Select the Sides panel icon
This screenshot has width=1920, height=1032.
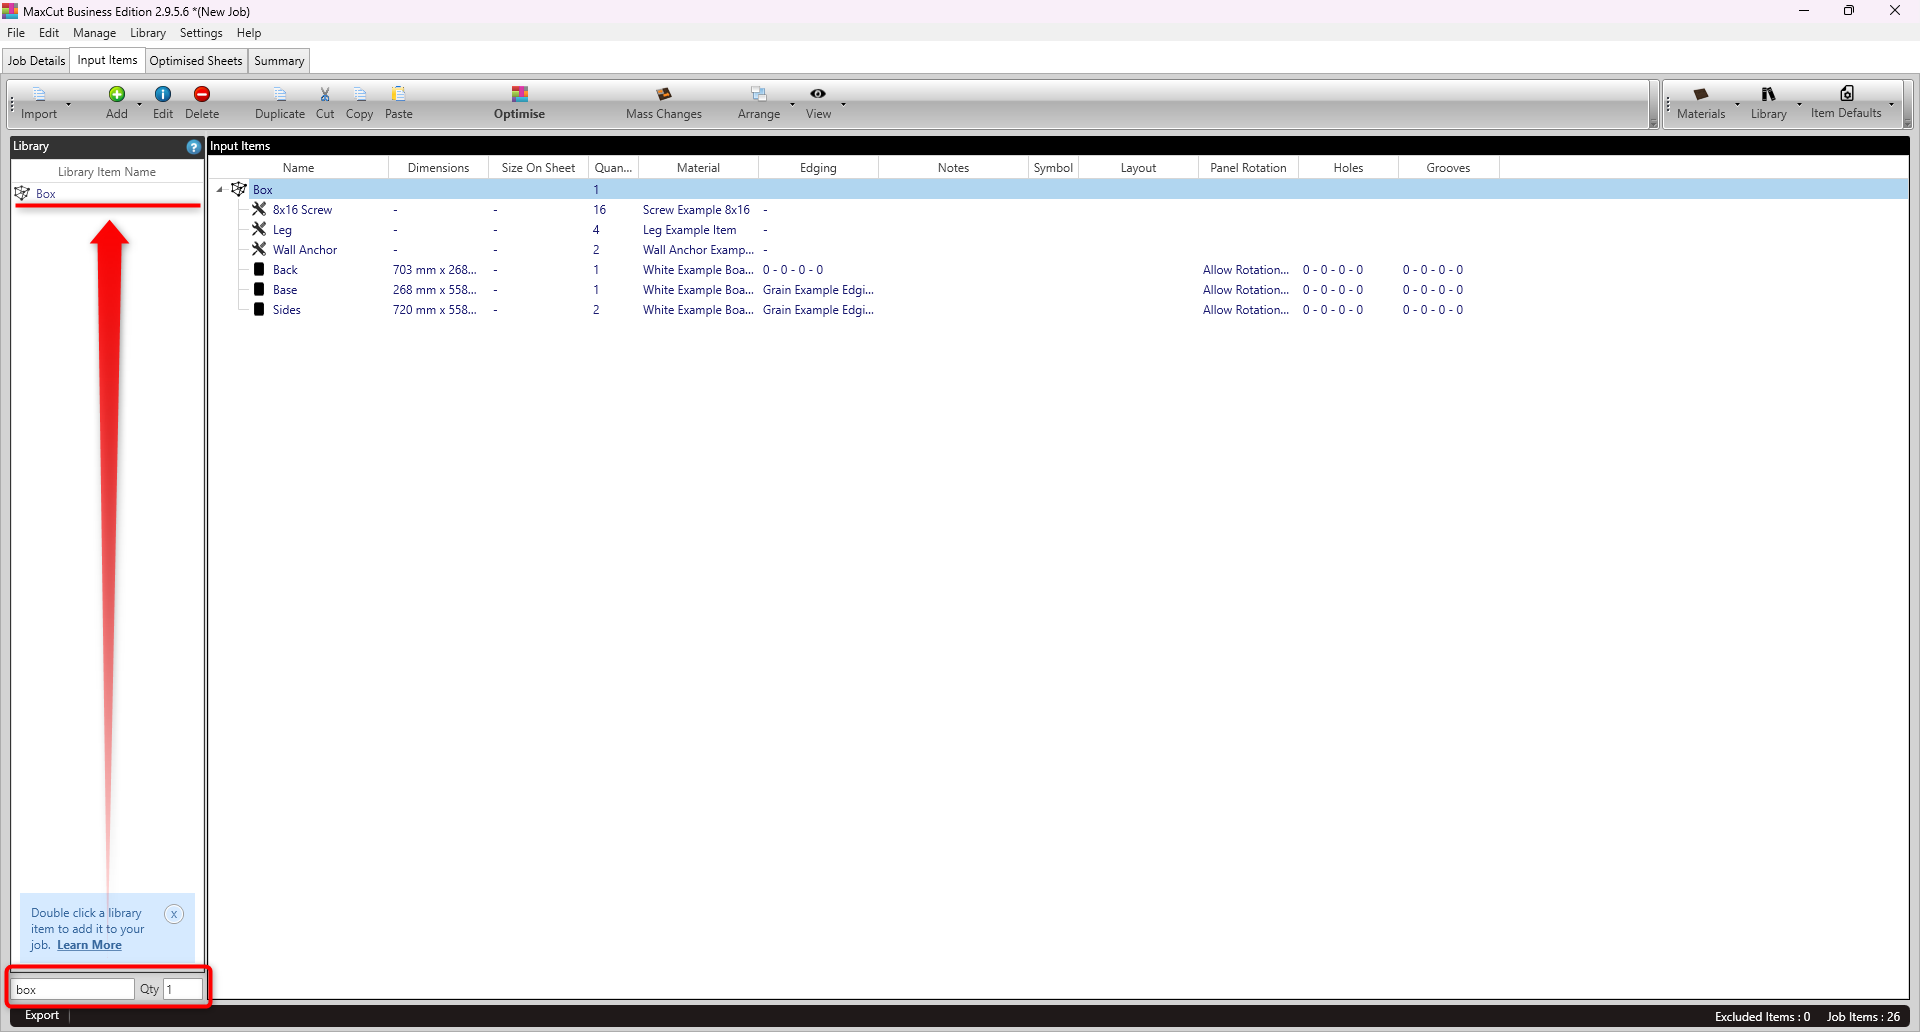pyautogui.click(x=259, y=309)
